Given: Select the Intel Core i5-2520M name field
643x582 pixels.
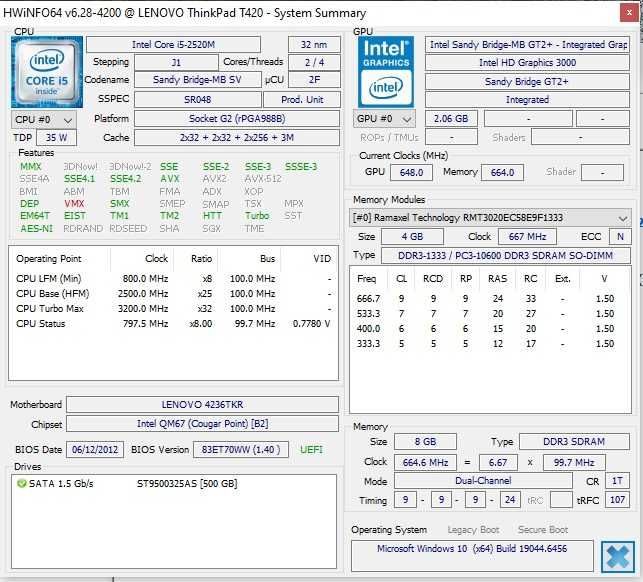Looking at the screenshot, I should [173, 45].
